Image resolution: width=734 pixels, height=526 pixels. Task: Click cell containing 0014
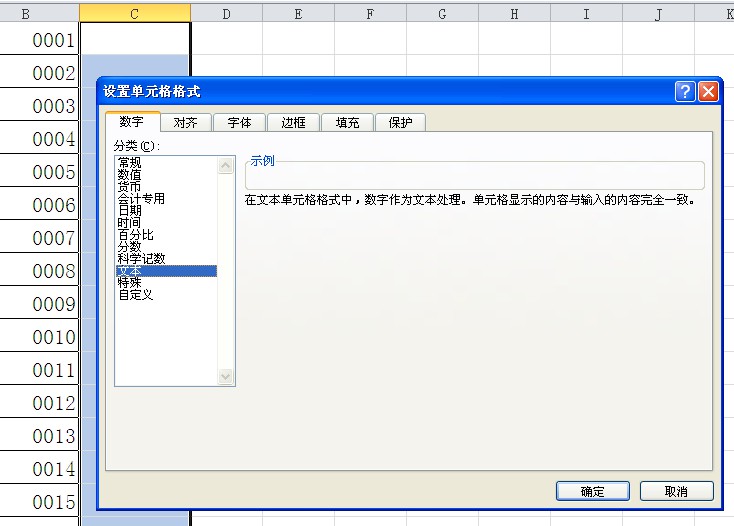(39, 468)
